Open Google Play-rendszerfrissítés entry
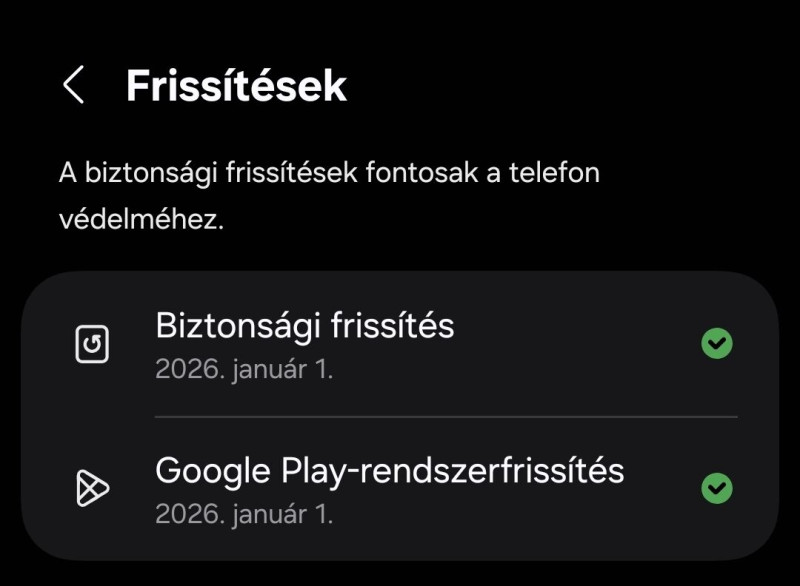This screenshot has width=800, height=586. coord(400,488)
